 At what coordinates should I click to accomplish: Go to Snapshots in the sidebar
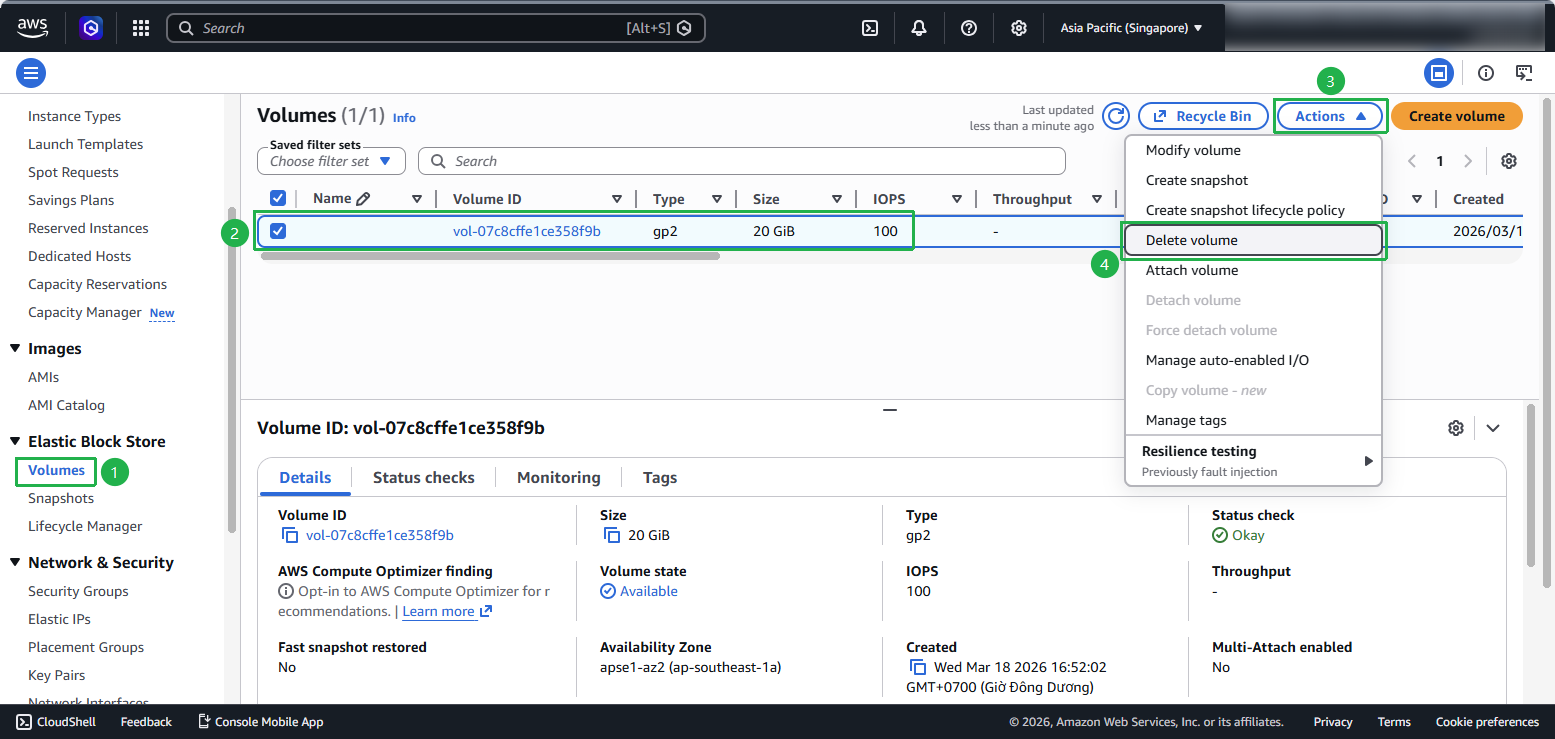point(61,498)
